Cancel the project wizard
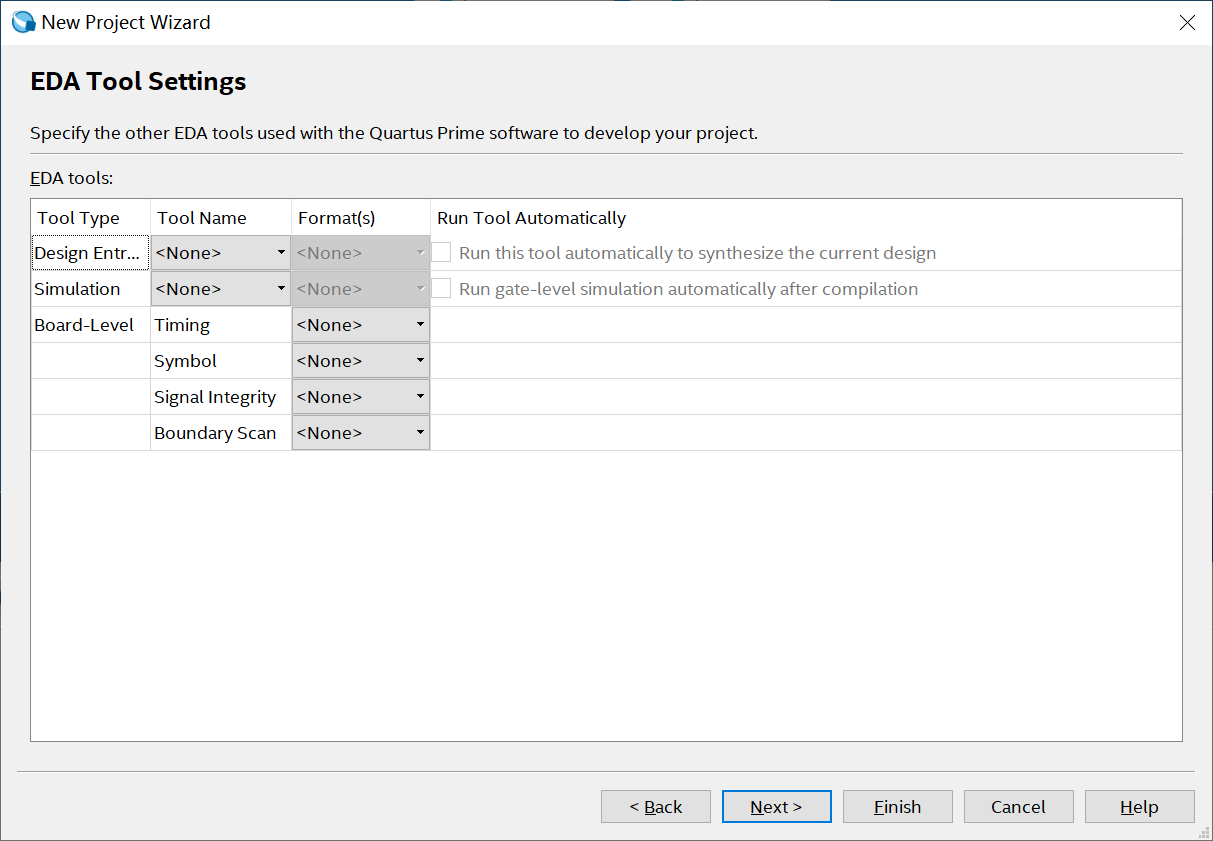Screen dimensions: 1213x841 click(x=1018, y=807)
